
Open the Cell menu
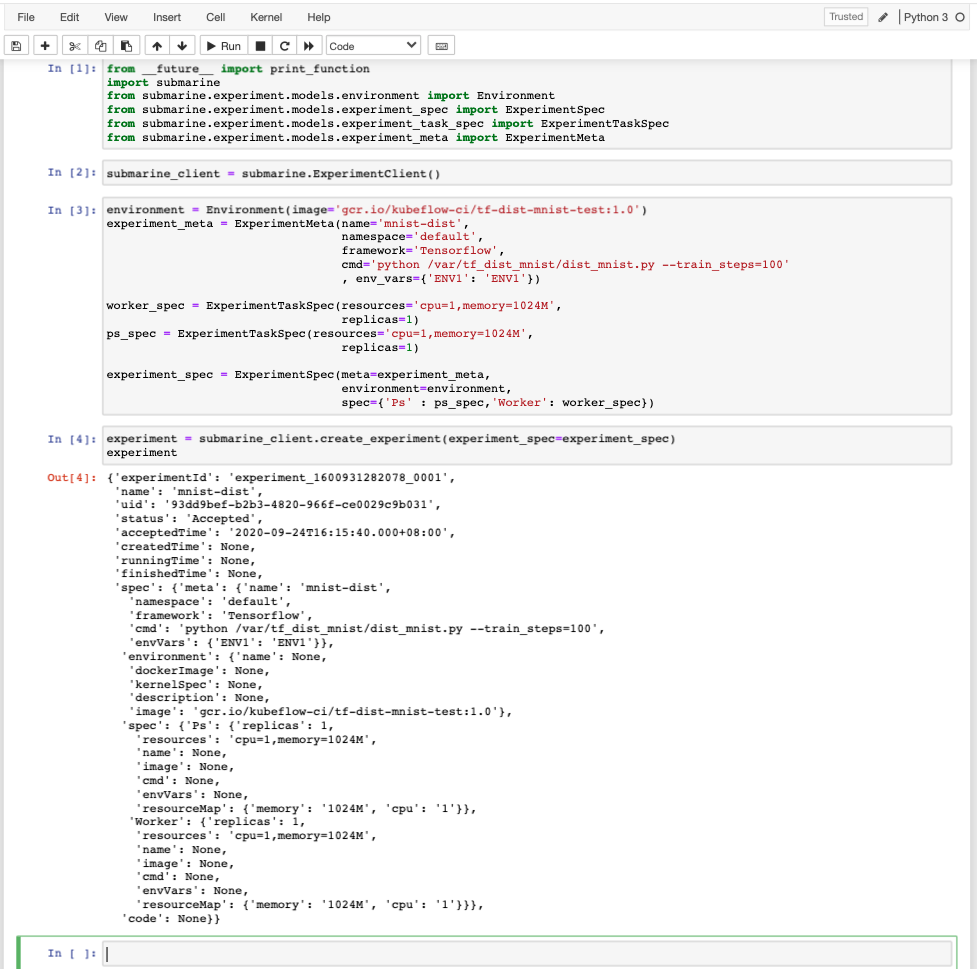[216, 17]
